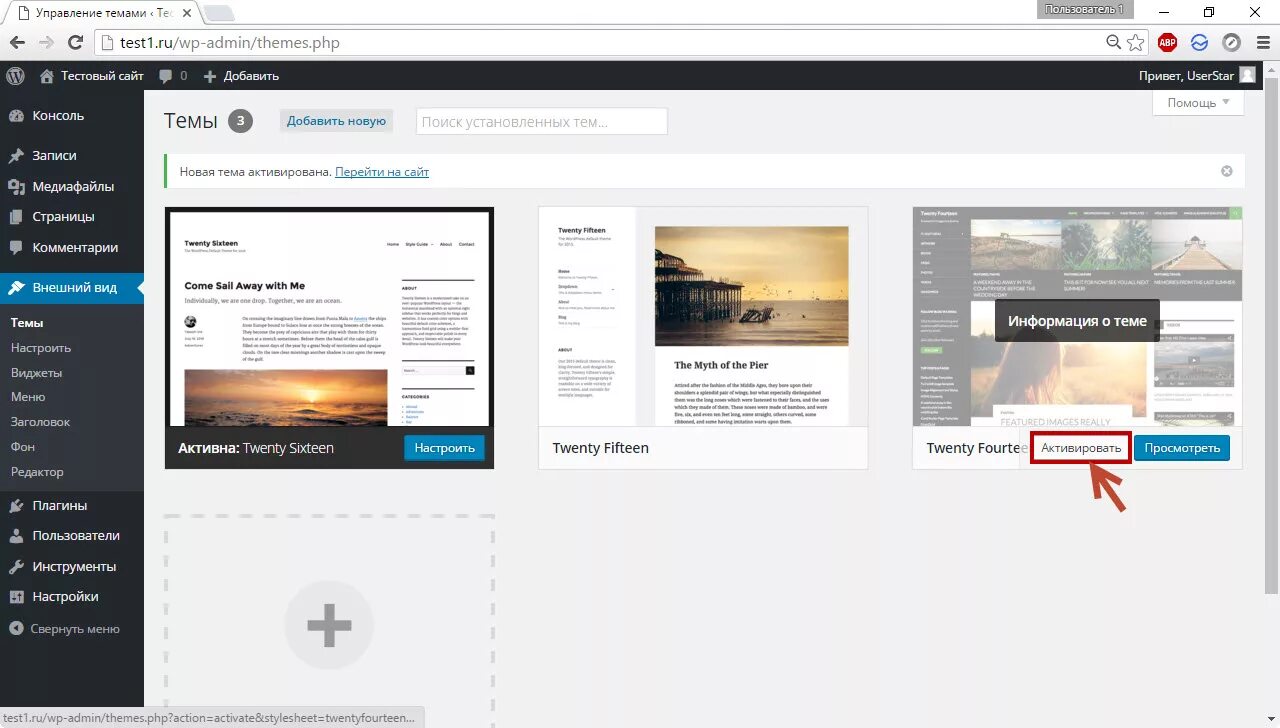Screen dimensions: 1280x728
Task: Open the AdBlock Plus extension icon
Action: (1167, 42)
